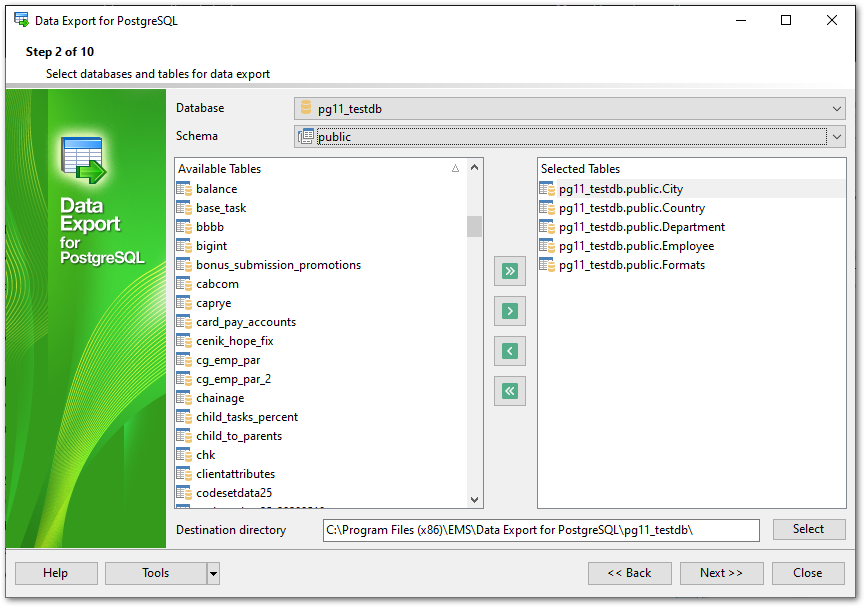The height and width of the screenshot is (607, 865).
Task: Select cg_emp_par_2 table
Action: [234, 379]
